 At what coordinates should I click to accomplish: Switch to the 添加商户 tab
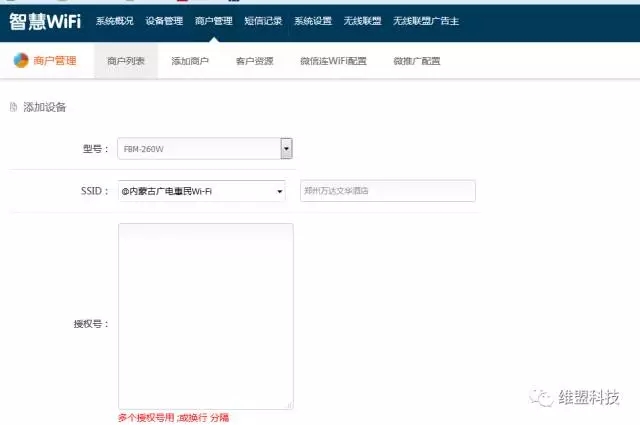tap(190, 62)
